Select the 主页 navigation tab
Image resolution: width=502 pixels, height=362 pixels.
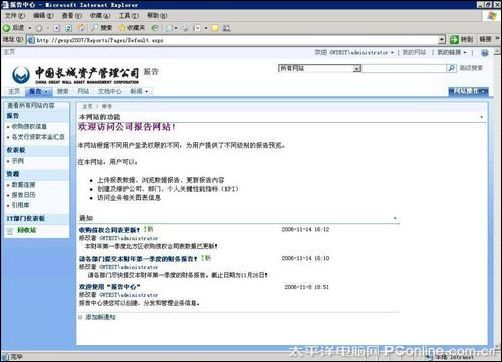[x=14, y=91]
